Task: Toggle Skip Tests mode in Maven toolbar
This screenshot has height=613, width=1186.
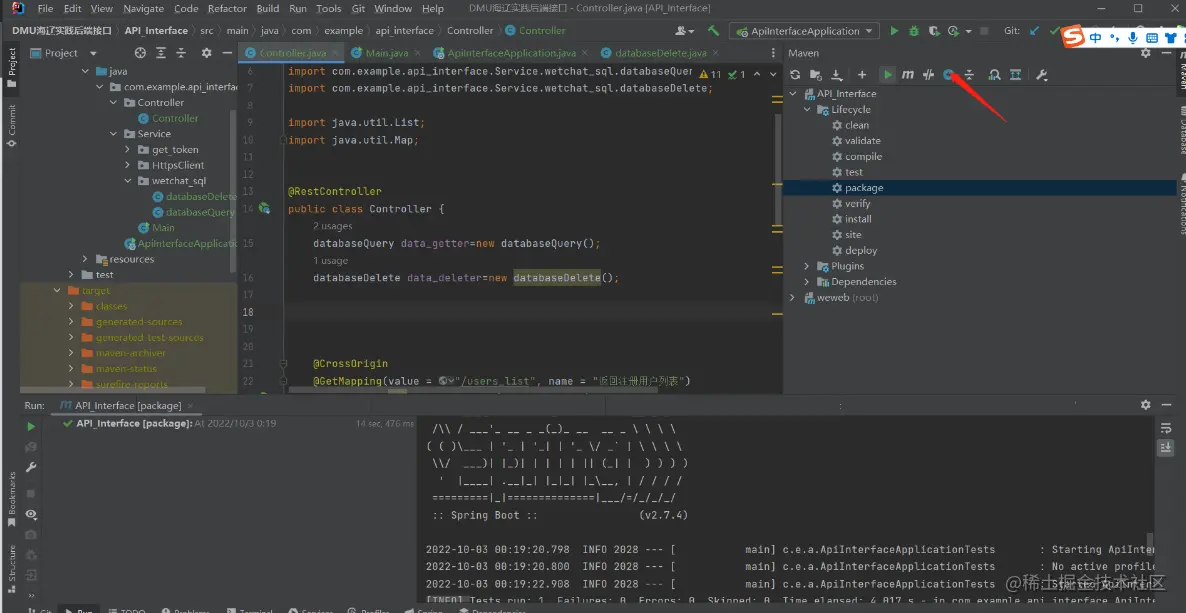Action: (949, 75)
